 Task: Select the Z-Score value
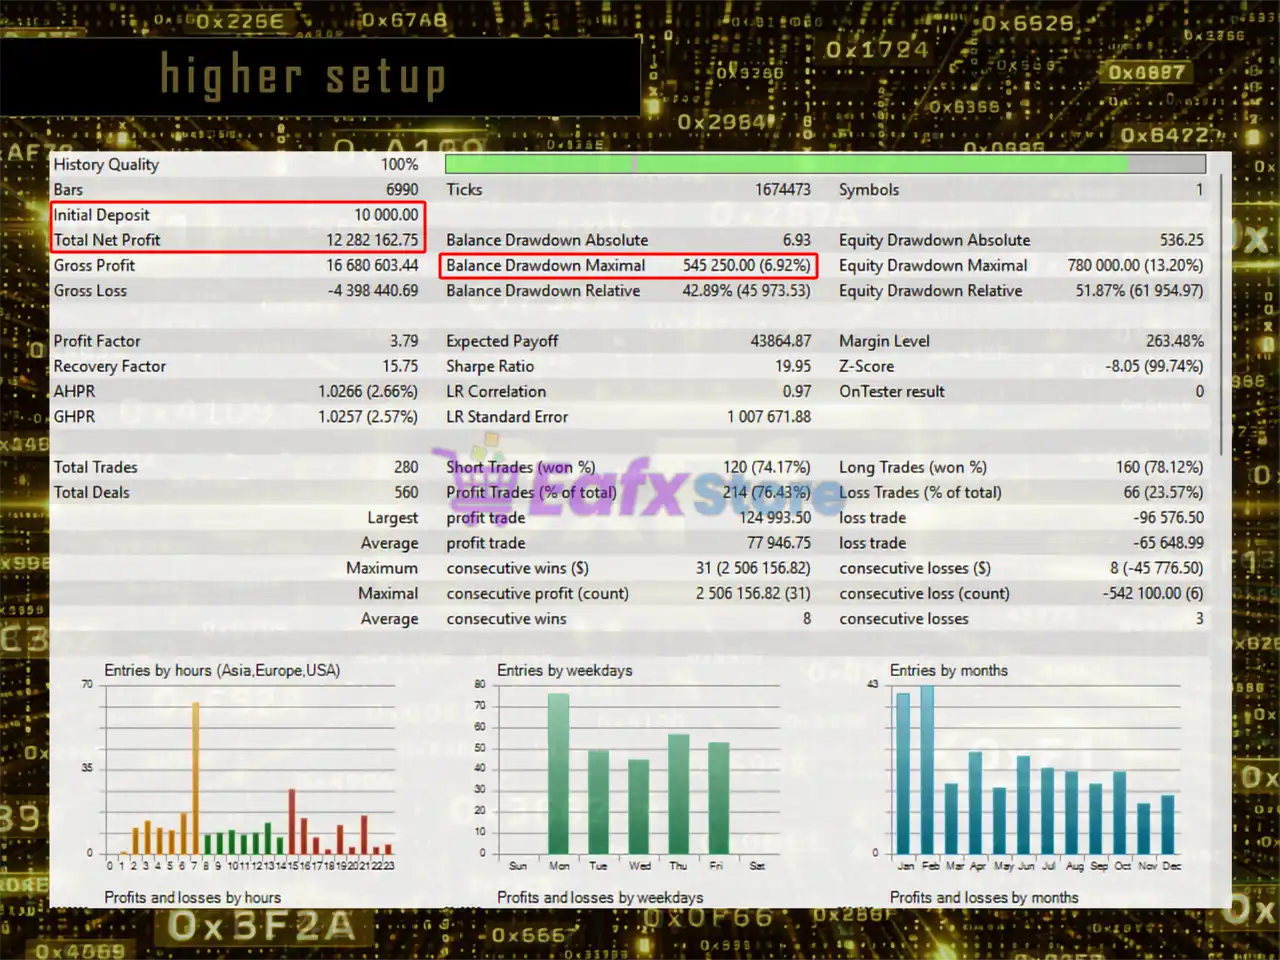[1154, 366]
